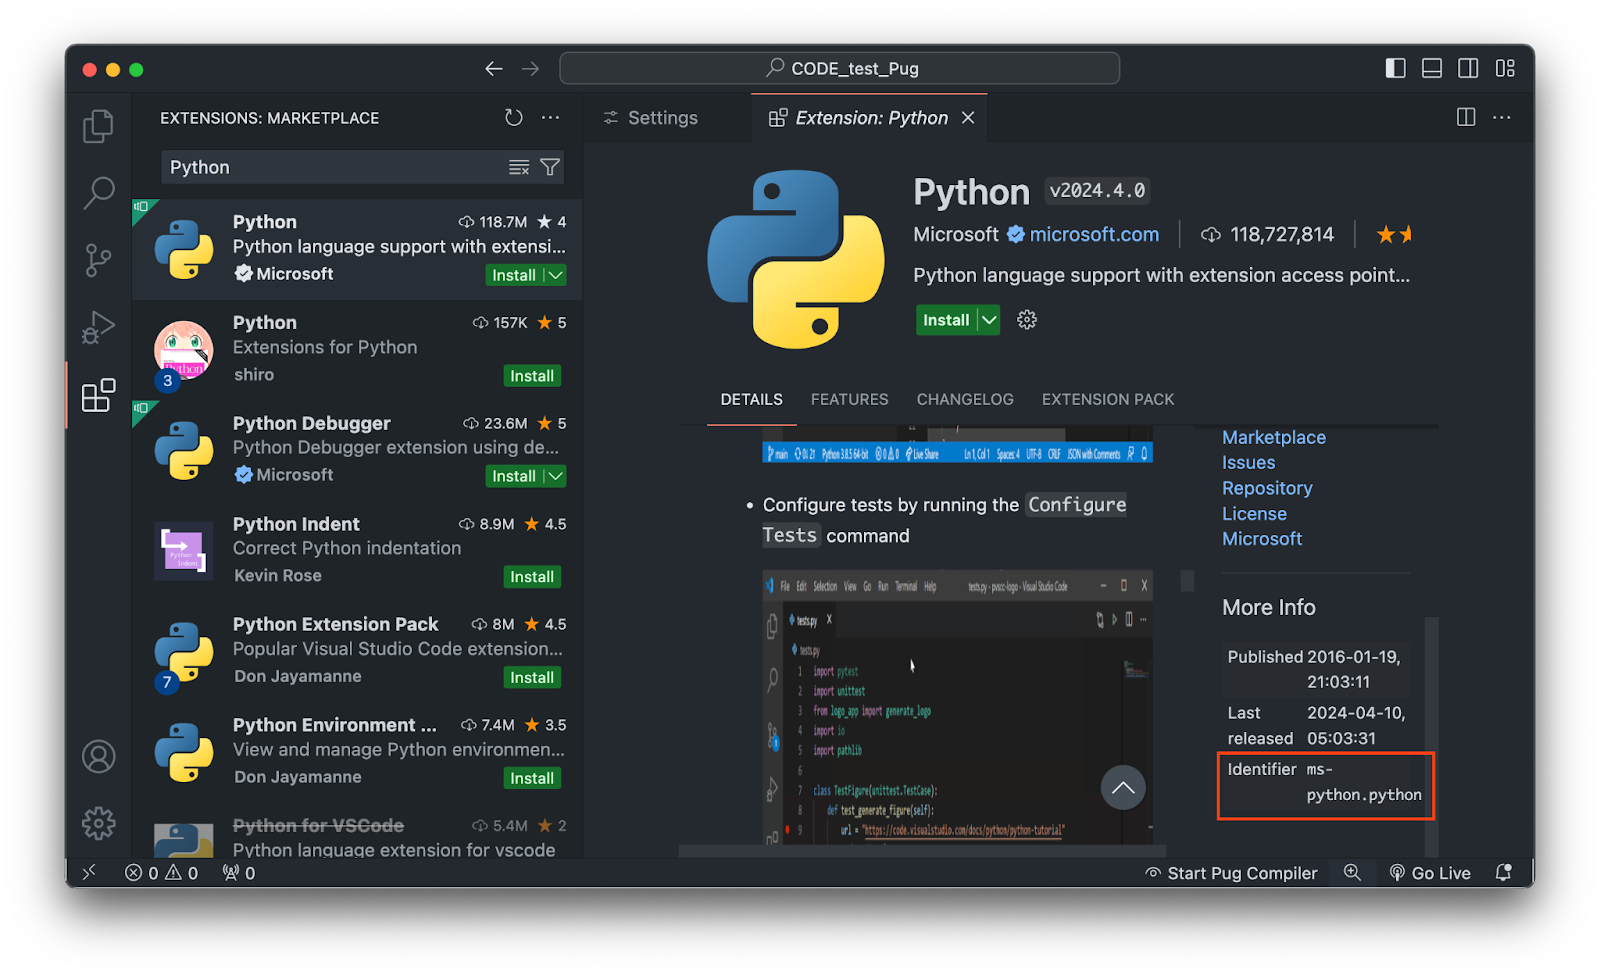Open the microsoft.com publisher link
The height and width of the screenshot is (975, 1600).
pos(1093,234)
